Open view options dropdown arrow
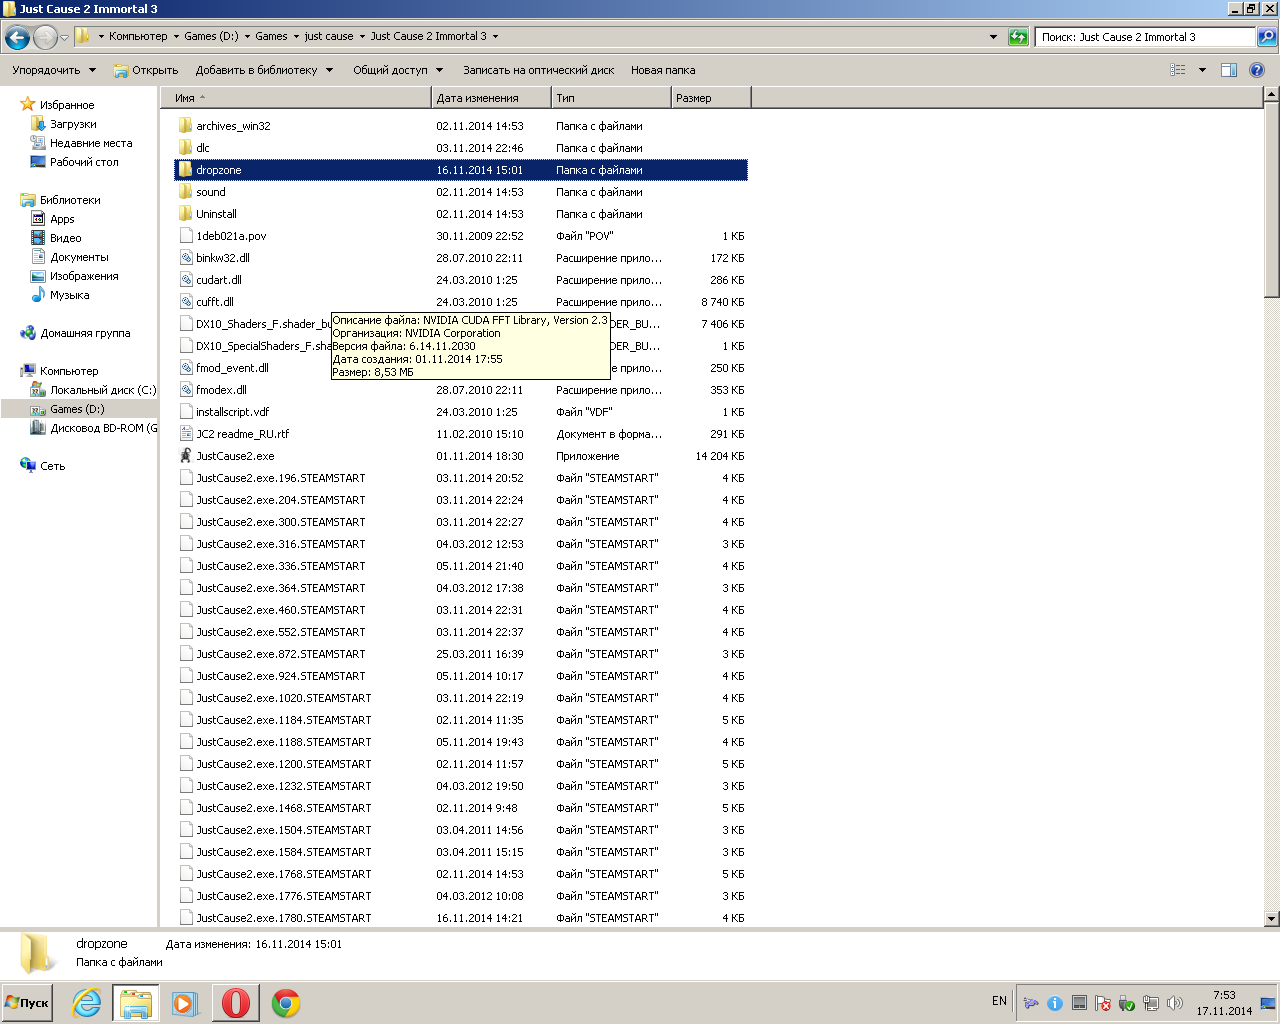 (1202, 70)
